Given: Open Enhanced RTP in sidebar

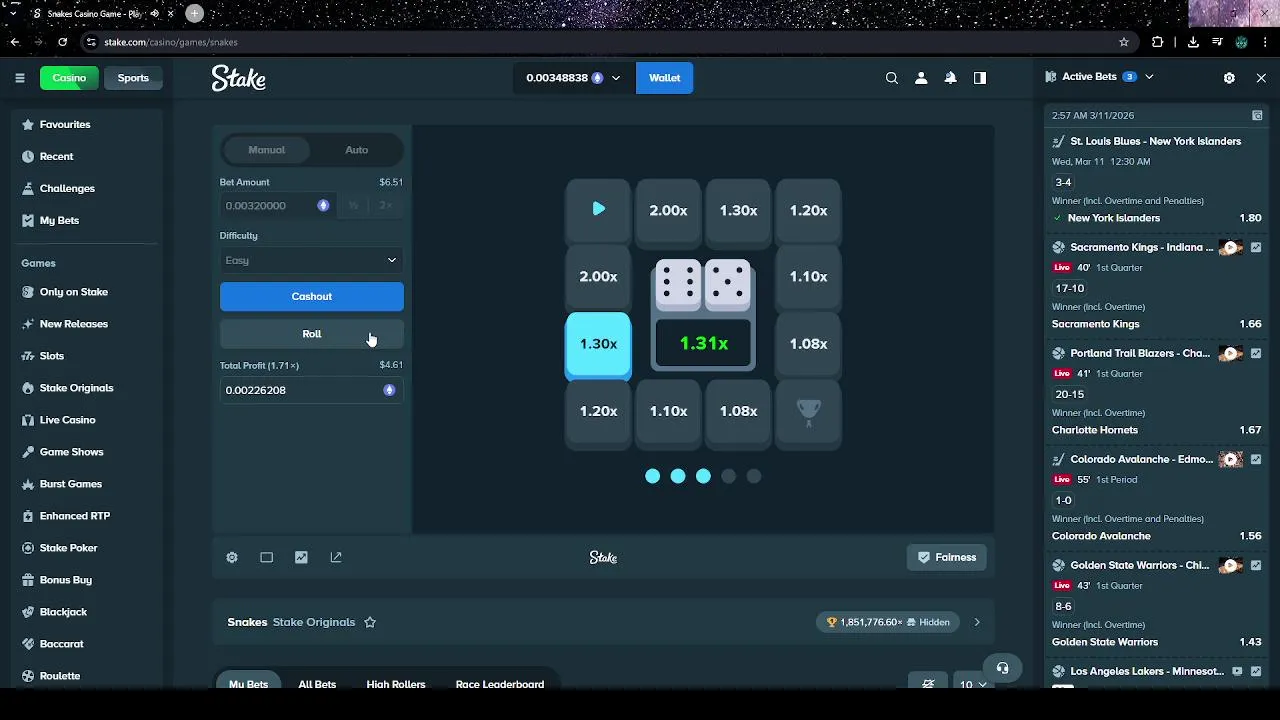Looking at the screenshot, I should tap(75, 516).
